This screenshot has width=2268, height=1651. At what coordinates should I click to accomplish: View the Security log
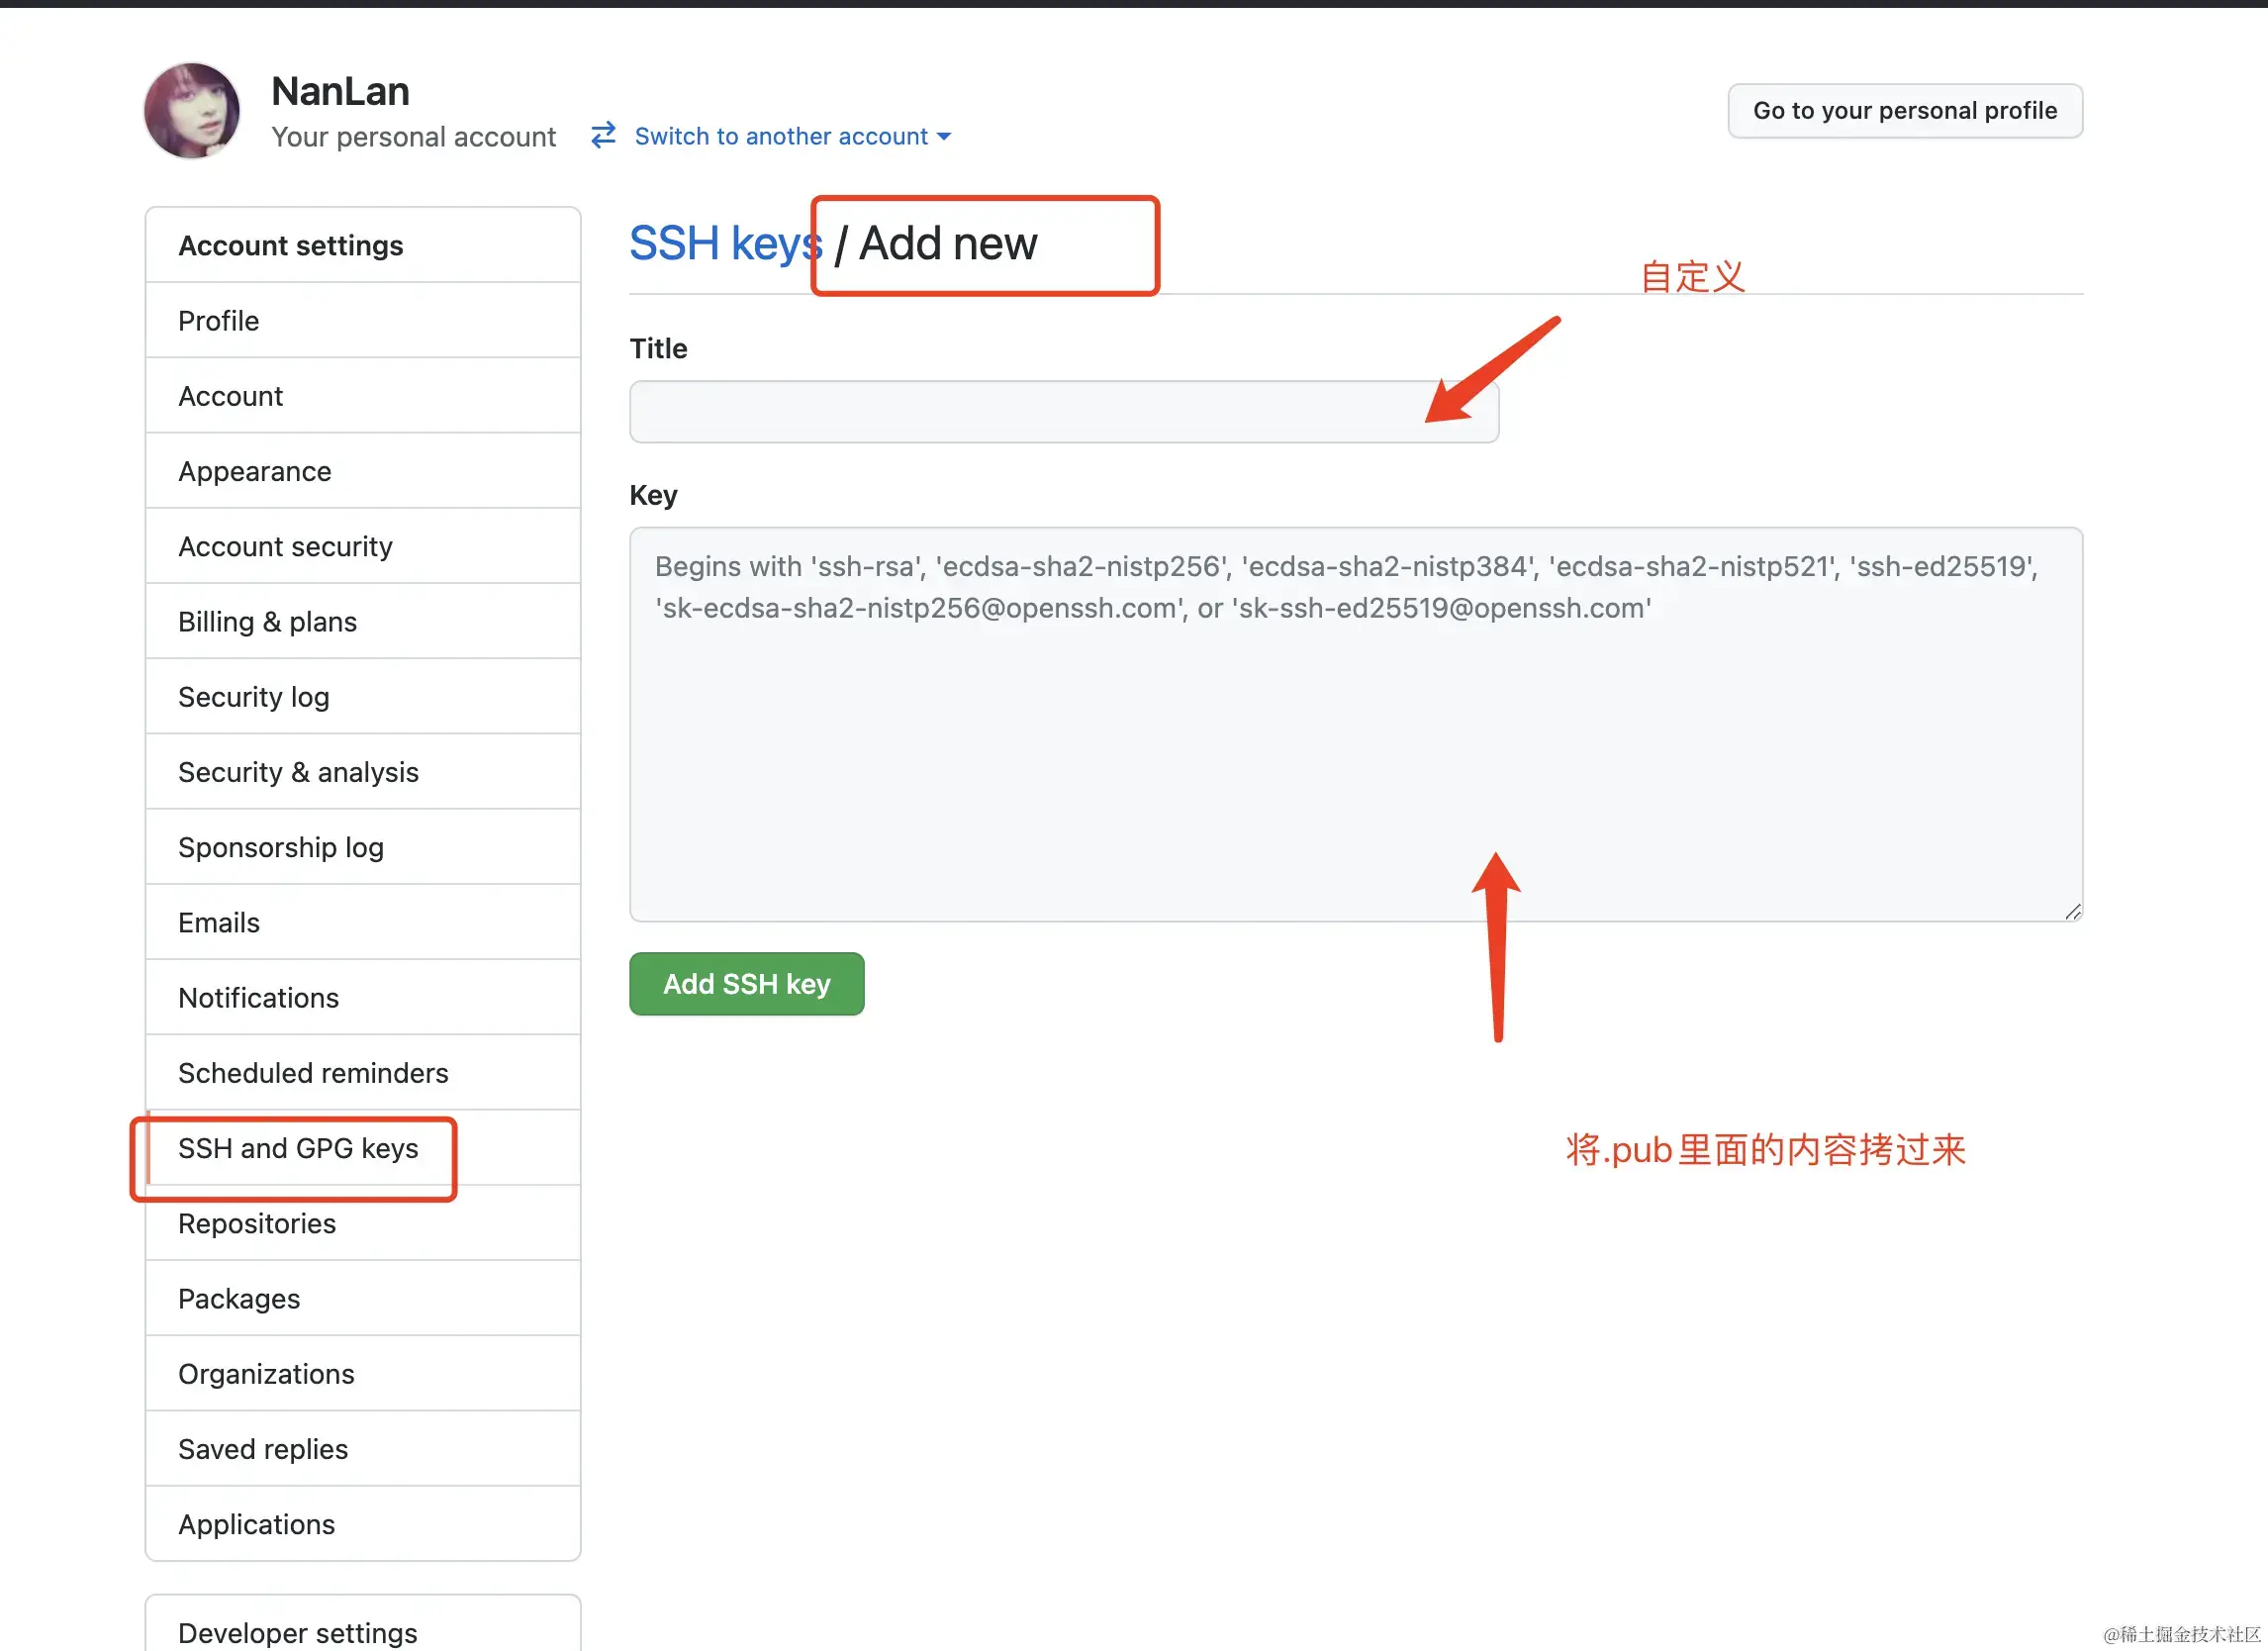point(254,697)
